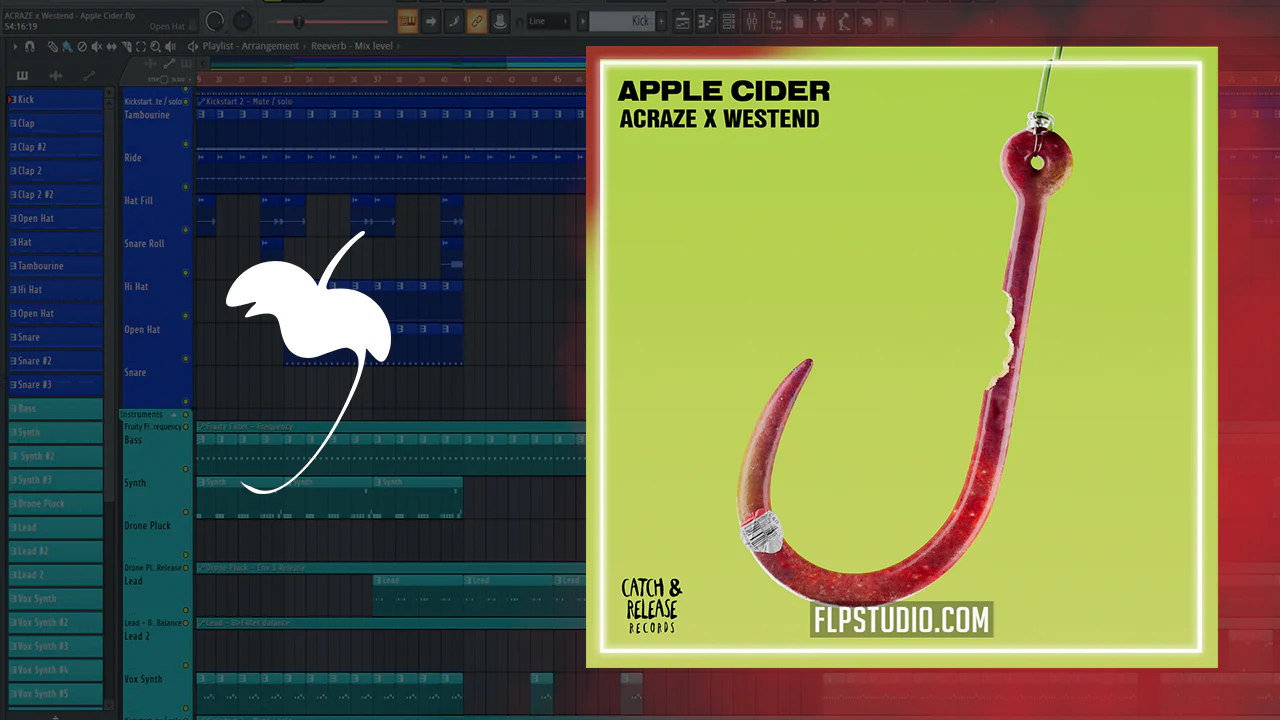
Task: Collapse the Instruments track group
Action: tap(174, 414)
